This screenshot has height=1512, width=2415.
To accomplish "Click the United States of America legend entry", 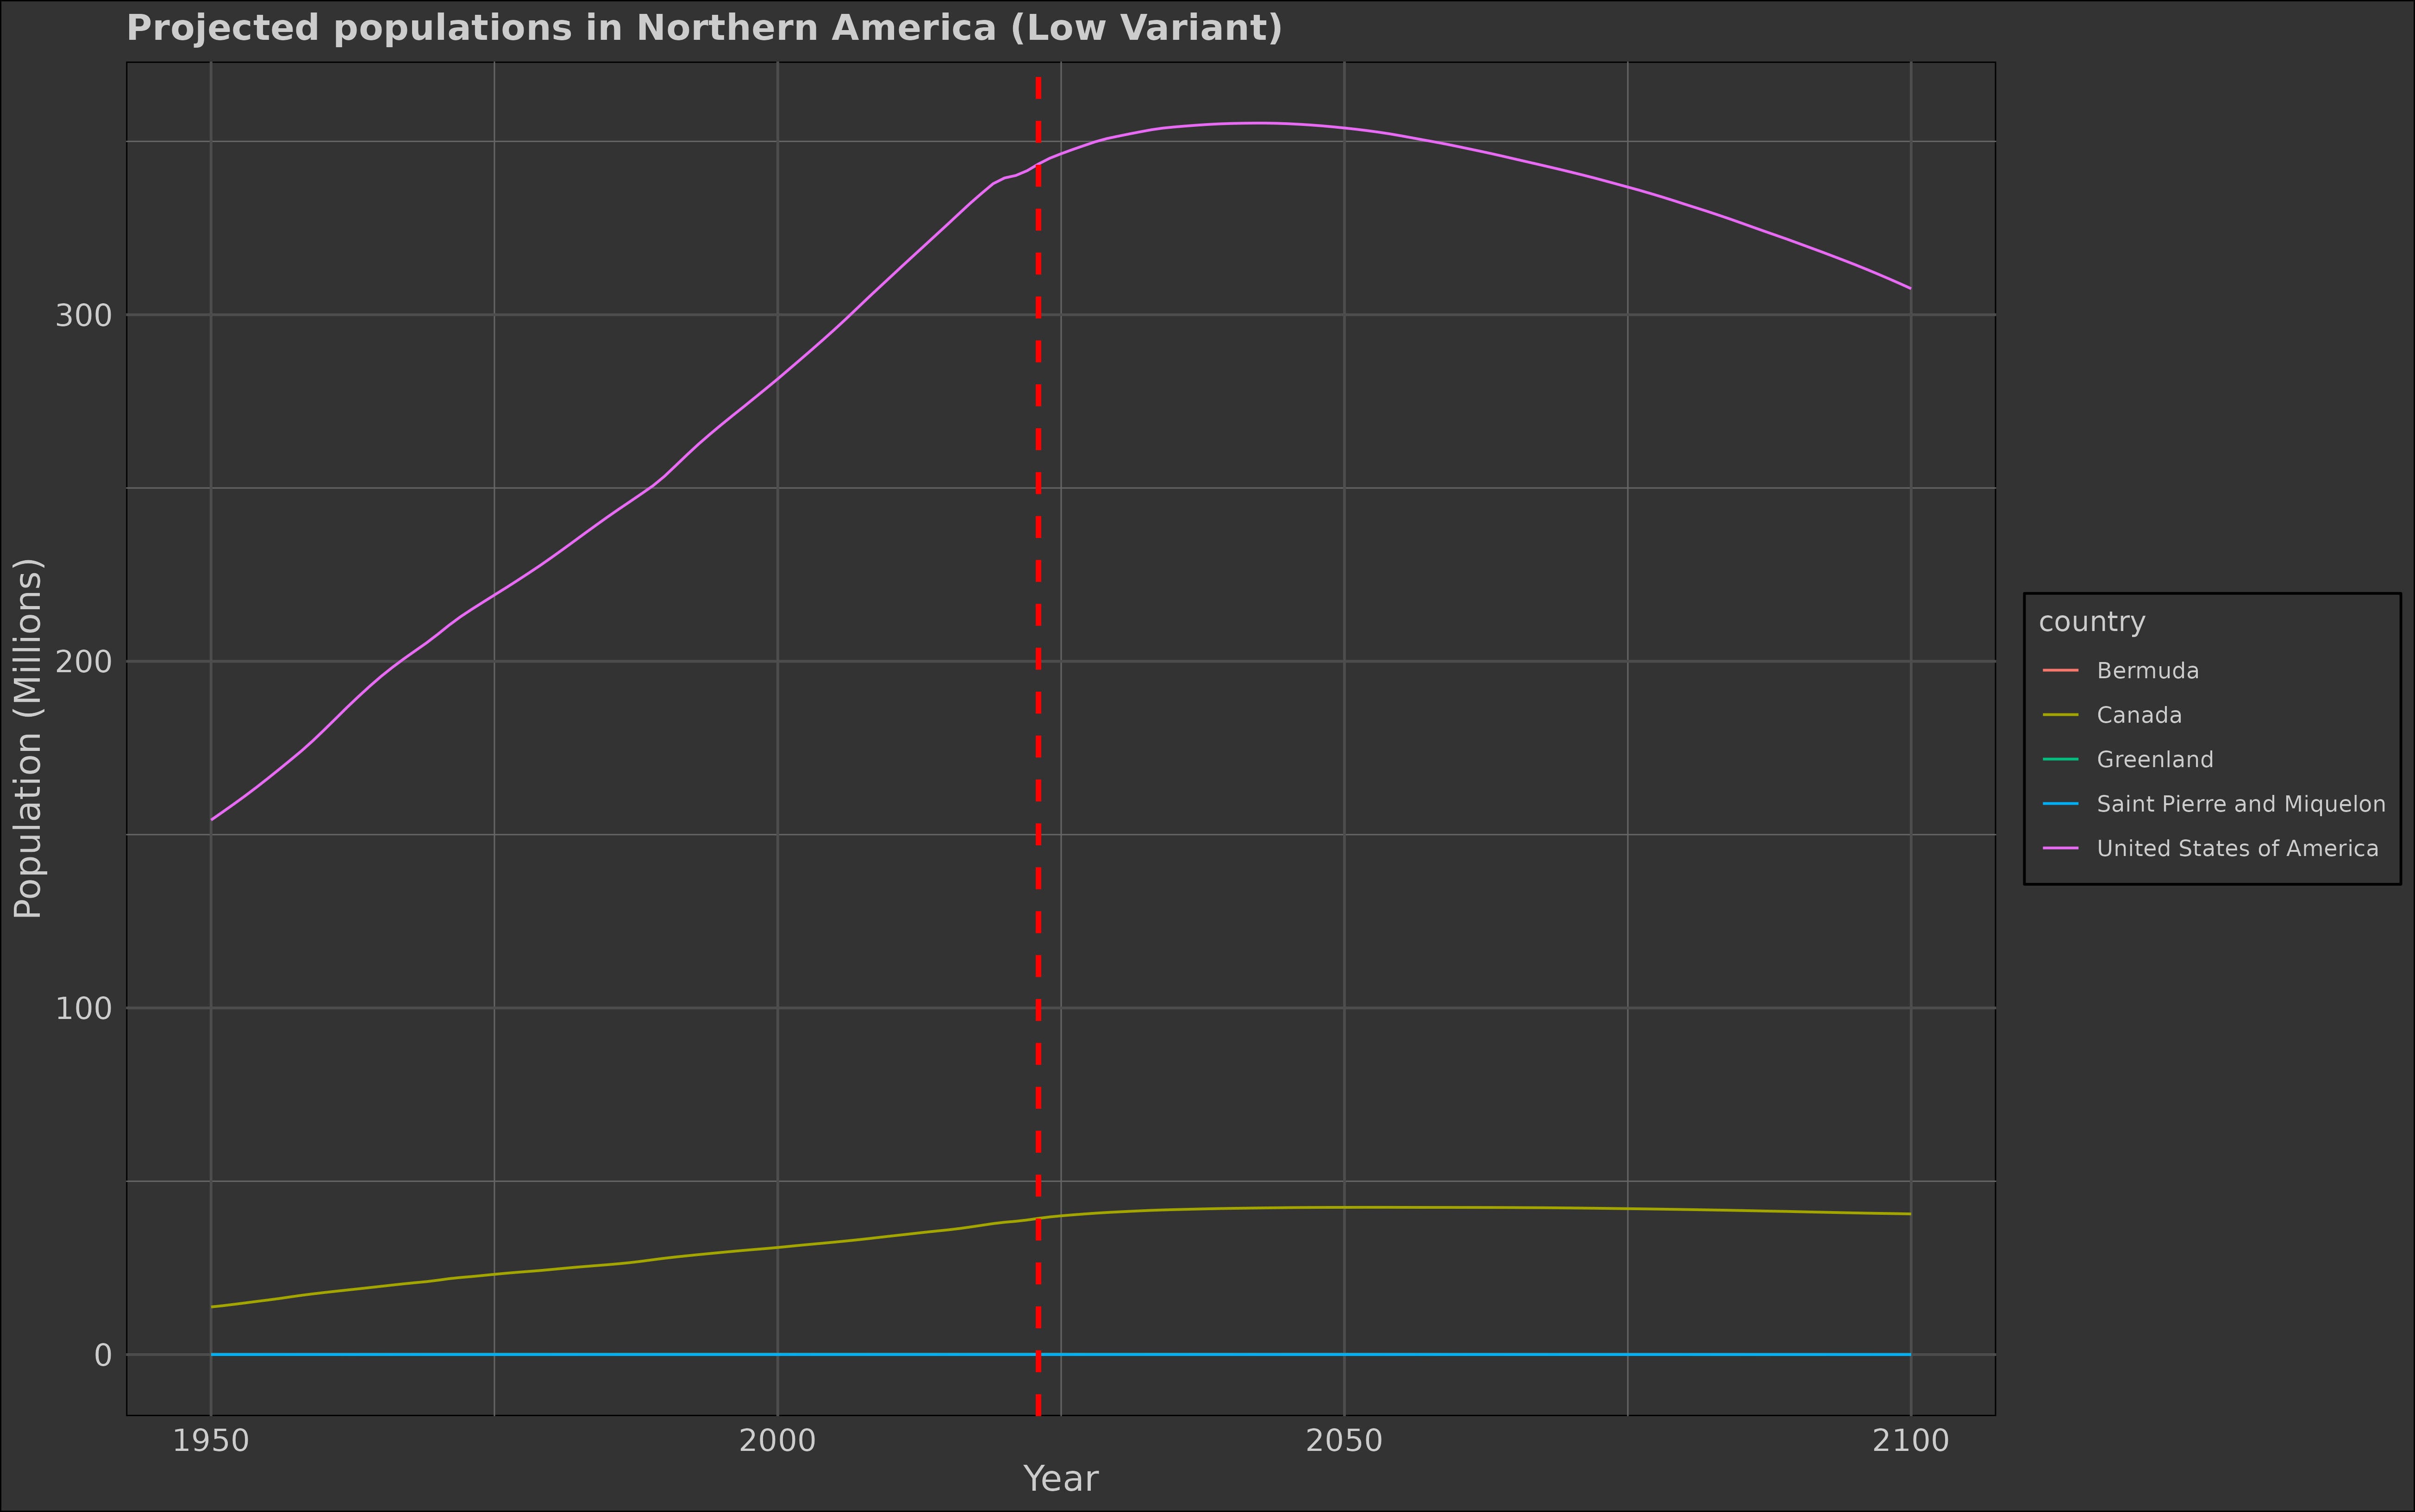I will click(2210, 848).
